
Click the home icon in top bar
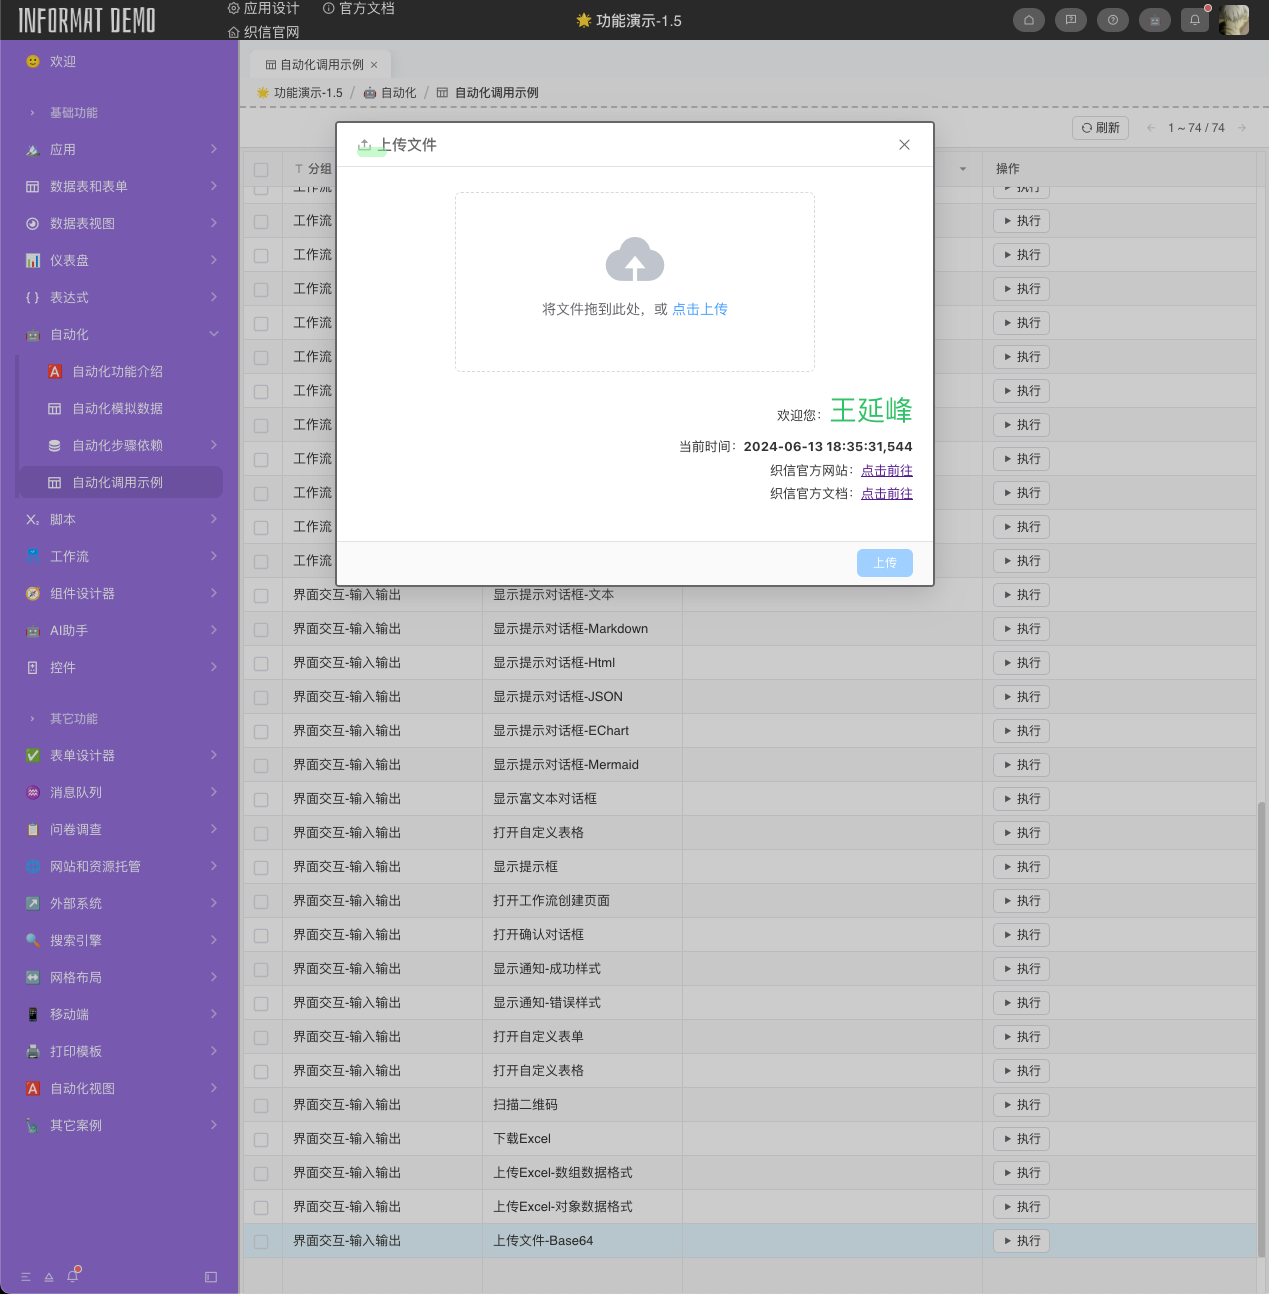point(1029,20)
